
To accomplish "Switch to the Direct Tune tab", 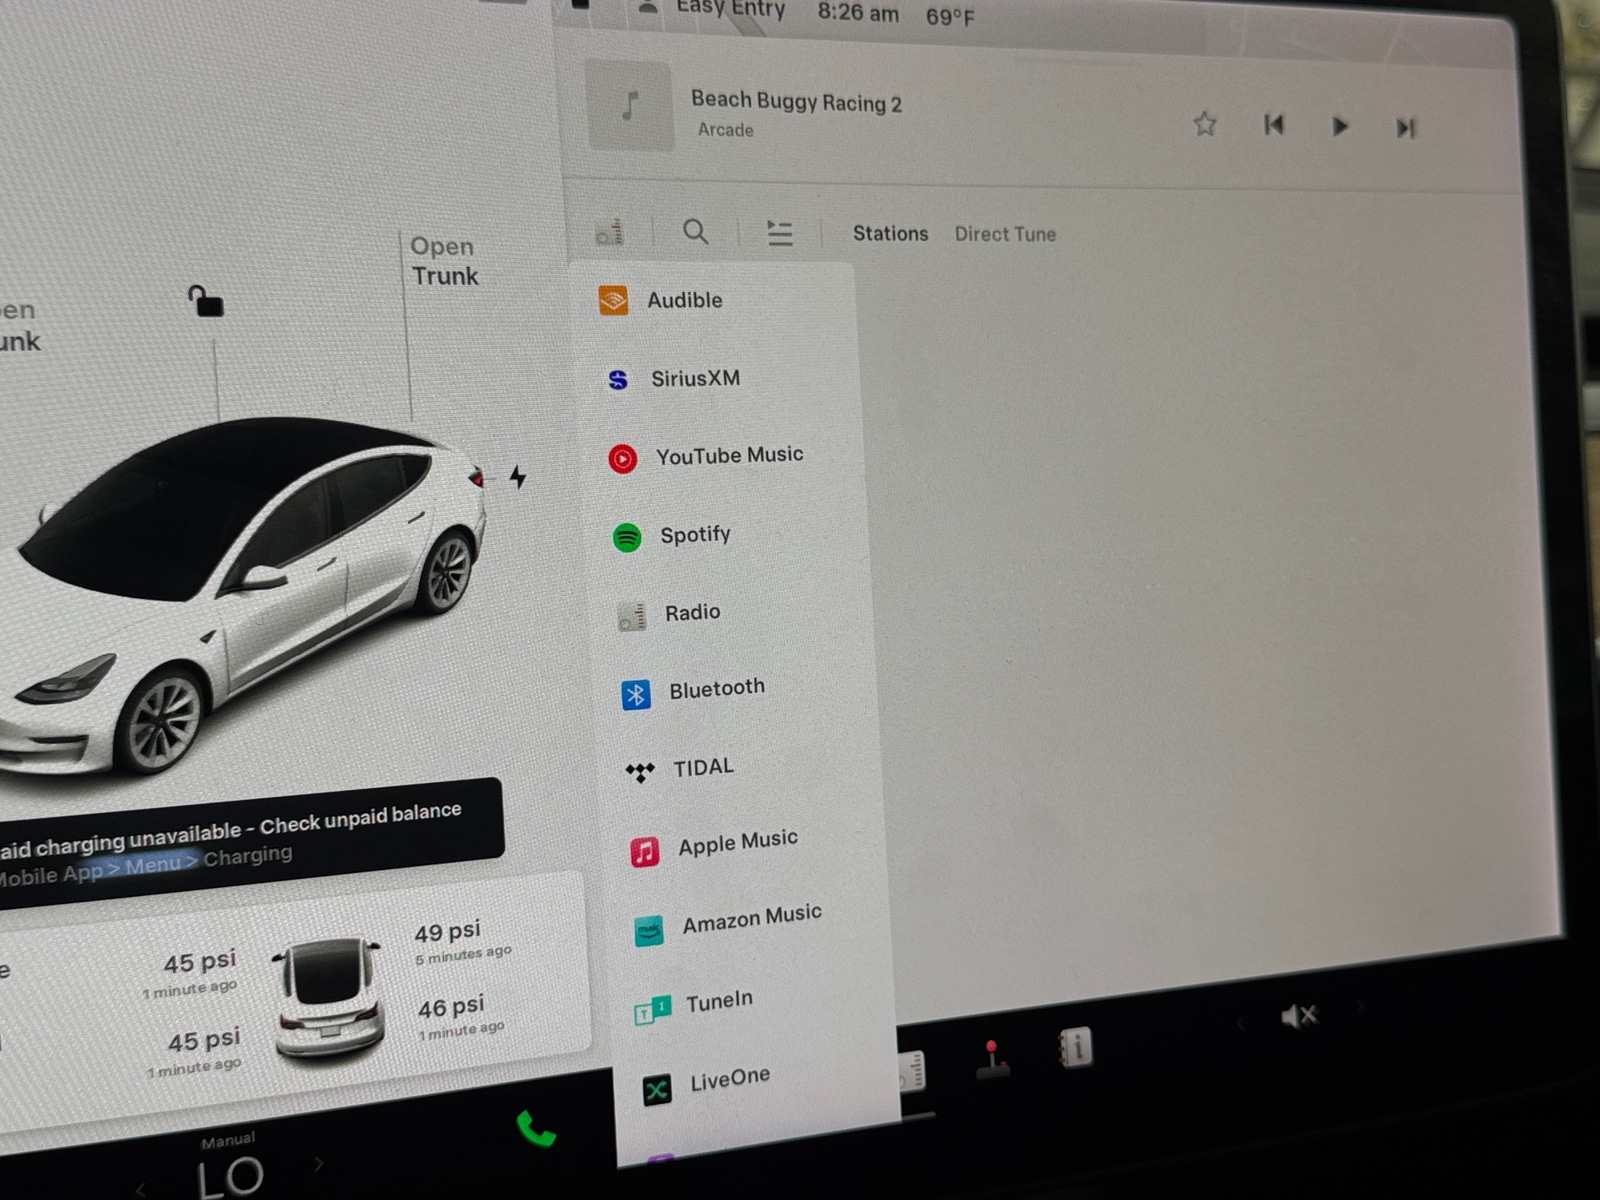I will (1005, 234).
